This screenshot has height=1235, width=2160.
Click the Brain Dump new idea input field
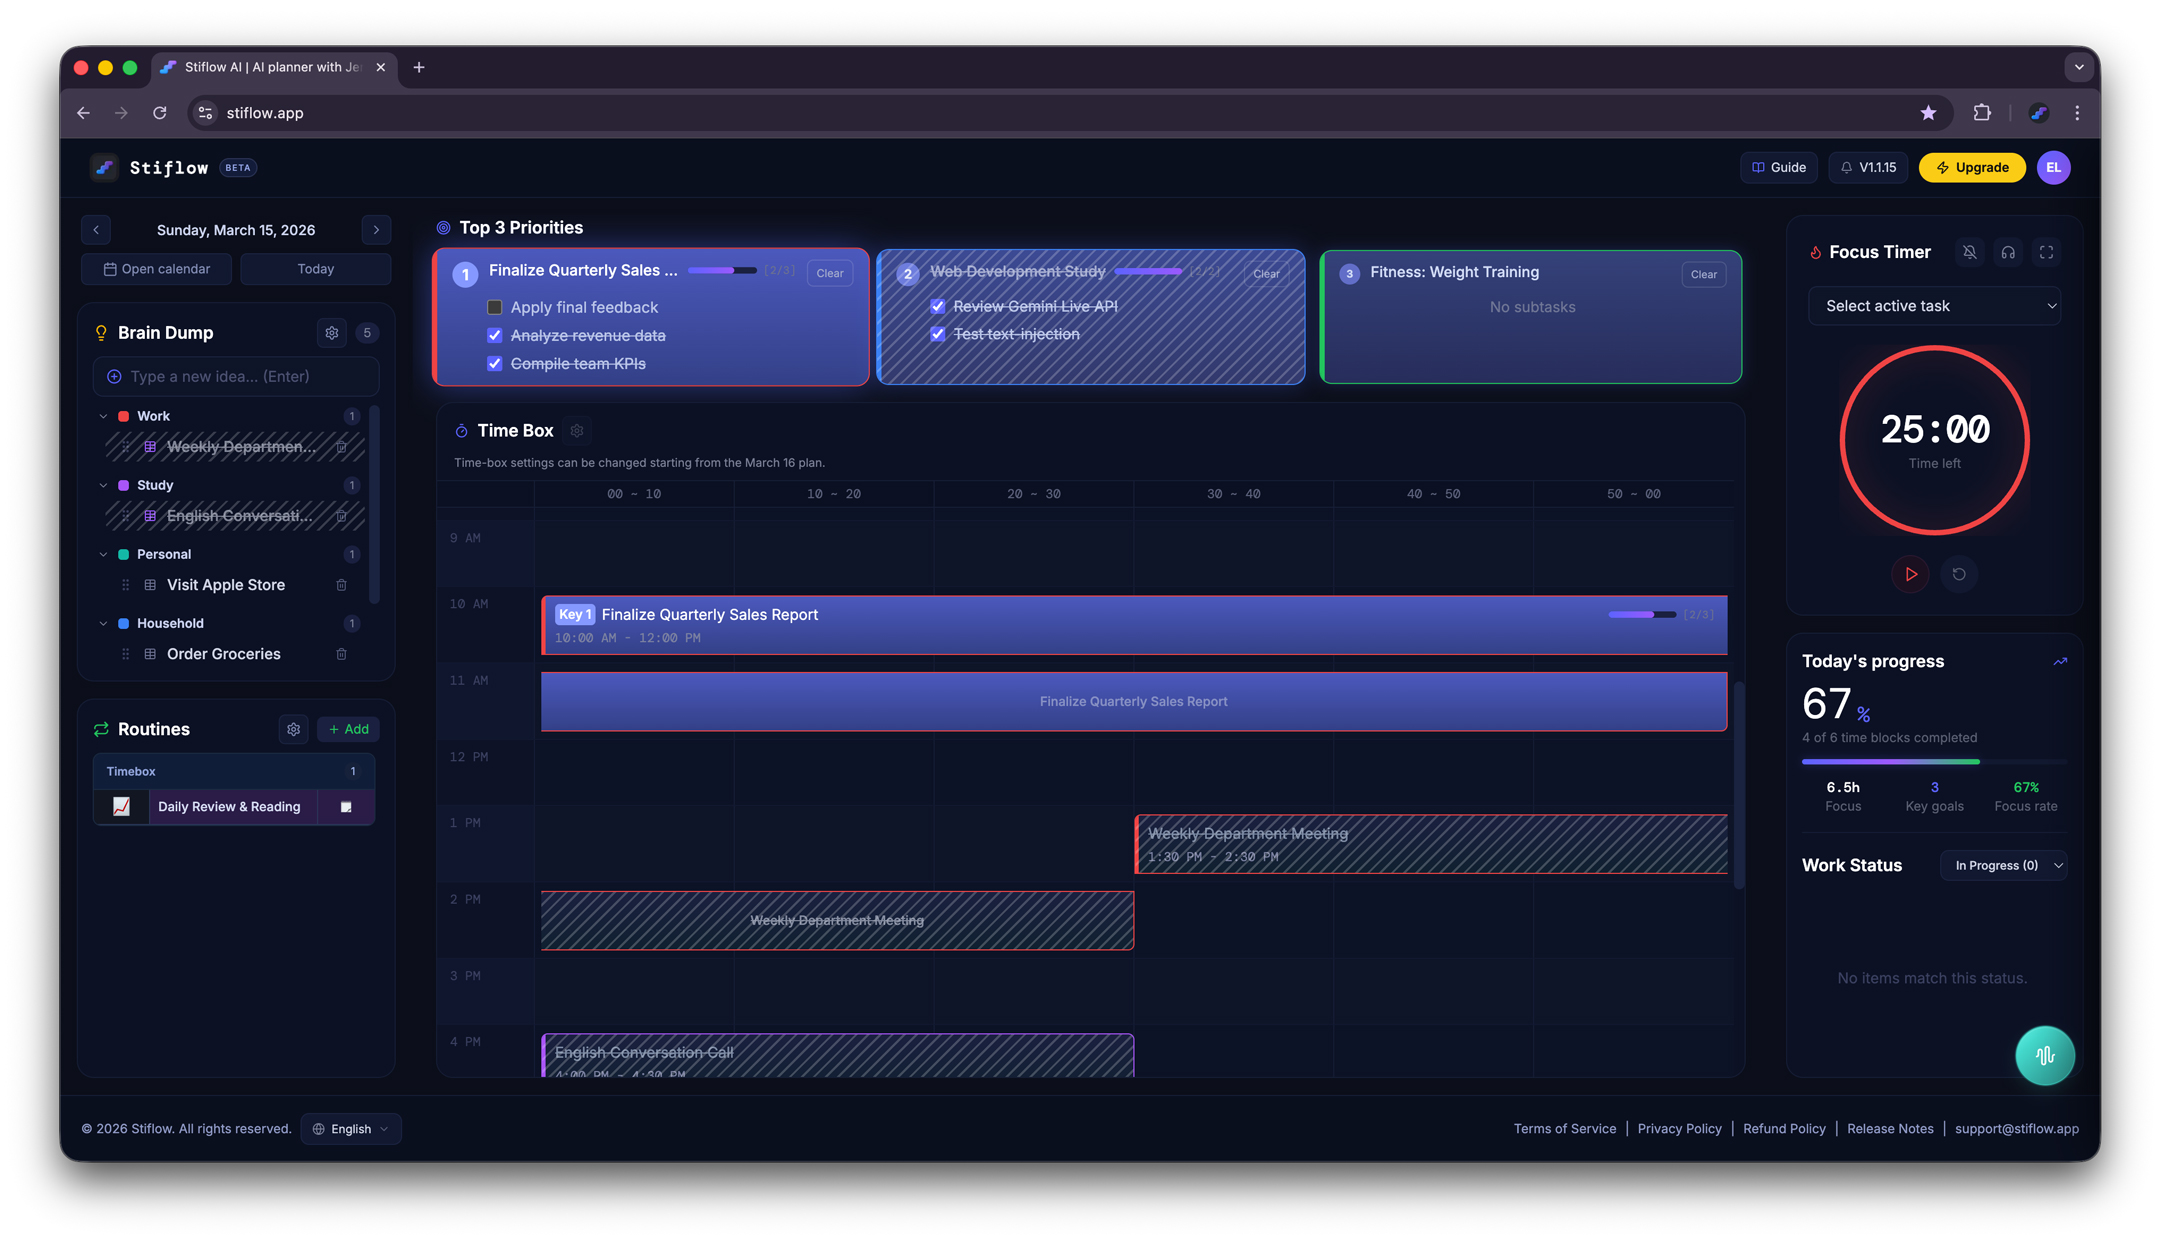pyautogui.click(x=236, y=376)
